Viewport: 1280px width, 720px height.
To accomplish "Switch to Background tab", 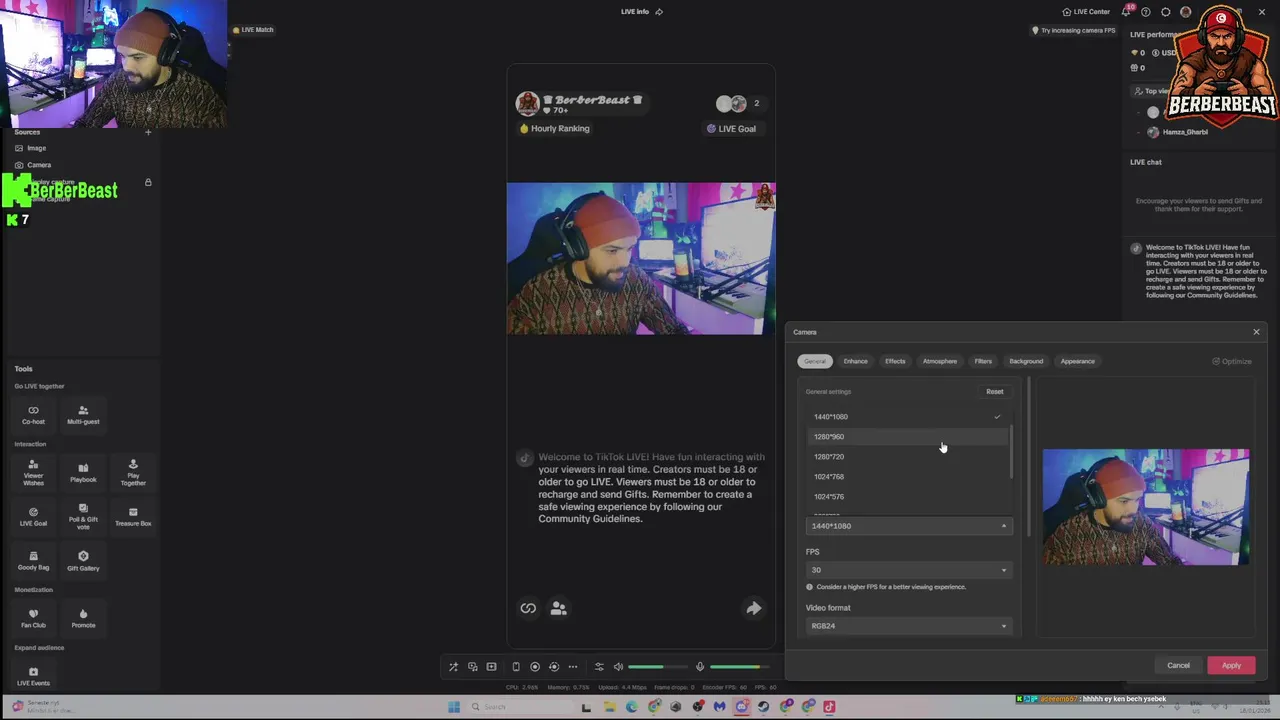I will (1026, 361).
